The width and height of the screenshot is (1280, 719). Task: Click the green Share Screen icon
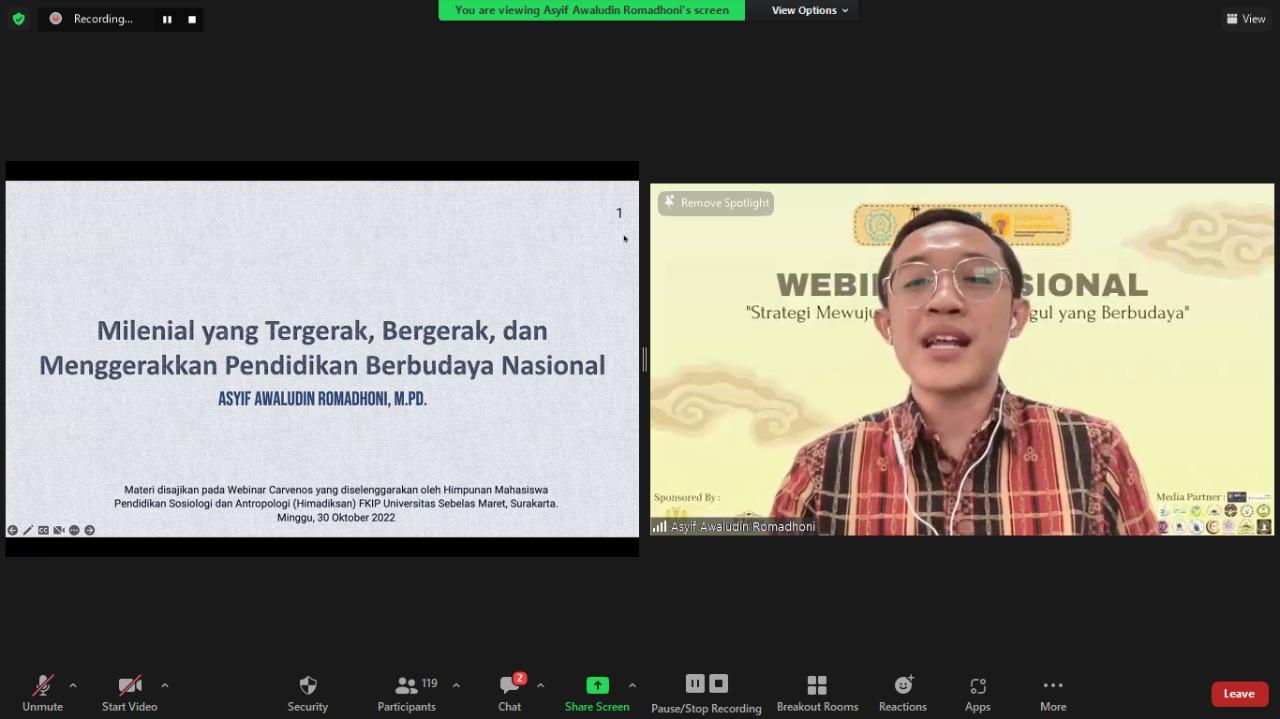597,685
